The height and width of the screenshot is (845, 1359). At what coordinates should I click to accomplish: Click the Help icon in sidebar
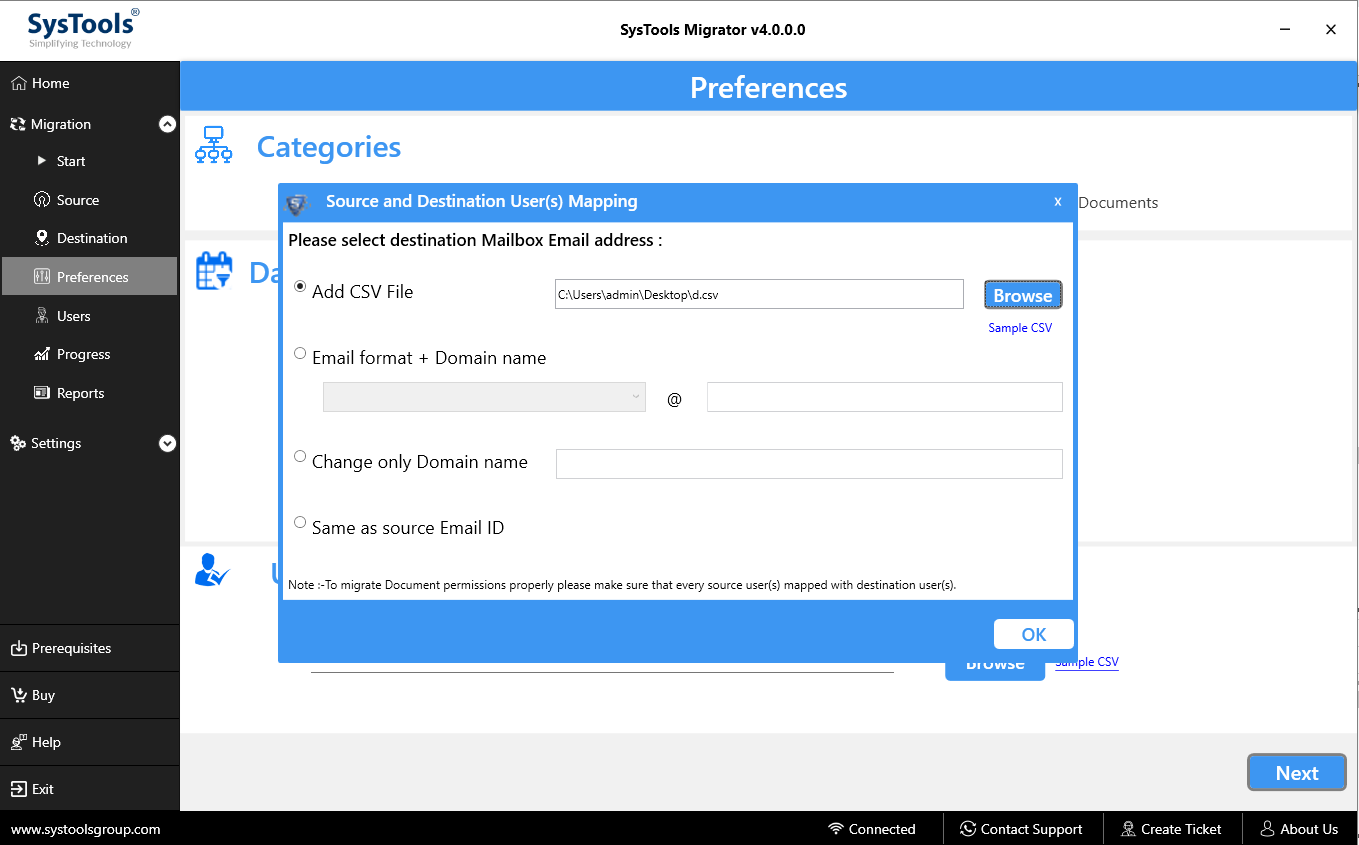[x=18, y=742]
